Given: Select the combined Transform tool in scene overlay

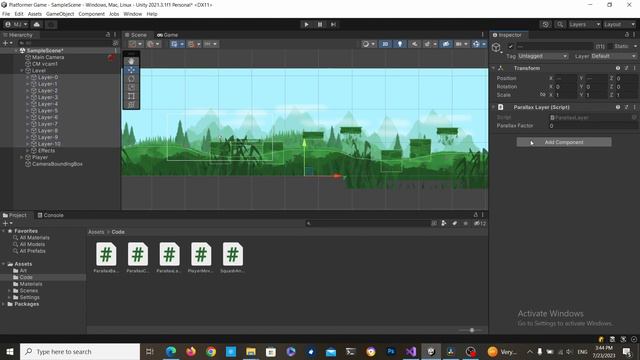Looking at the screenshot, I should pos(131,105).
